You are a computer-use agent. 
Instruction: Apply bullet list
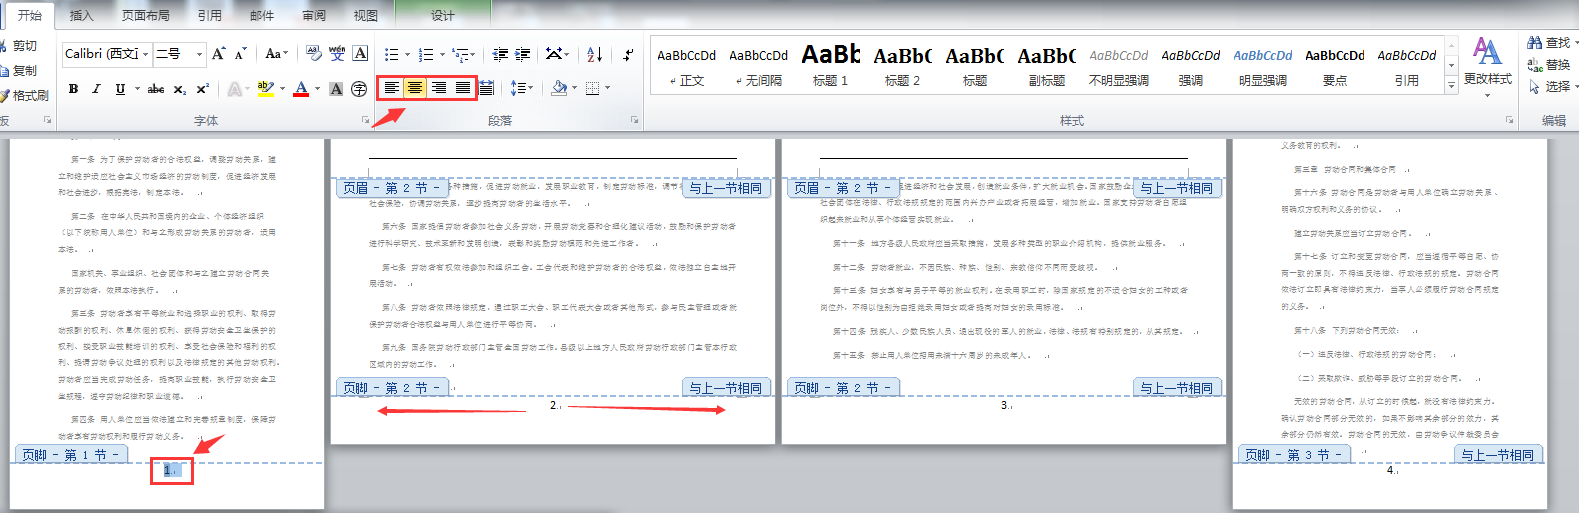[391, 54]
